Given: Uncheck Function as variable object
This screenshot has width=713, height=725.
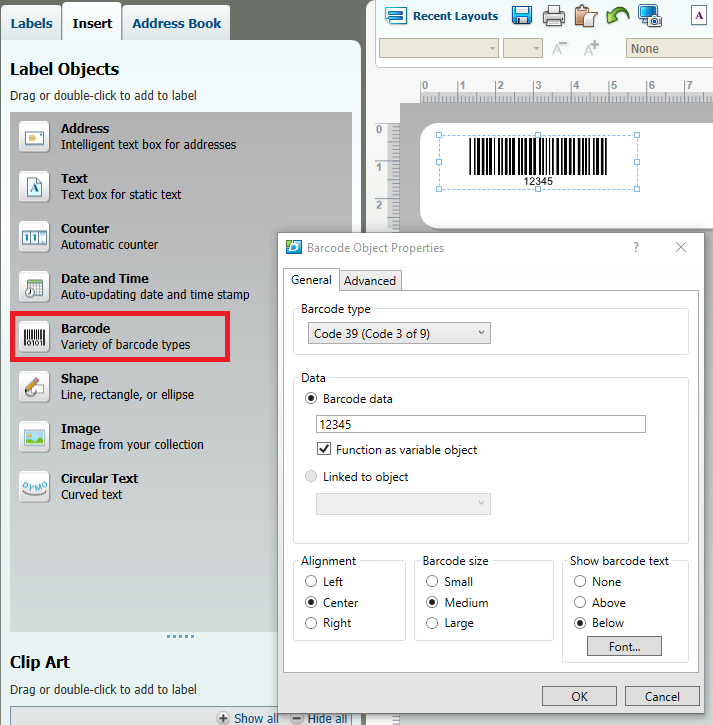Looking at the screenshot, I should 324,450.
